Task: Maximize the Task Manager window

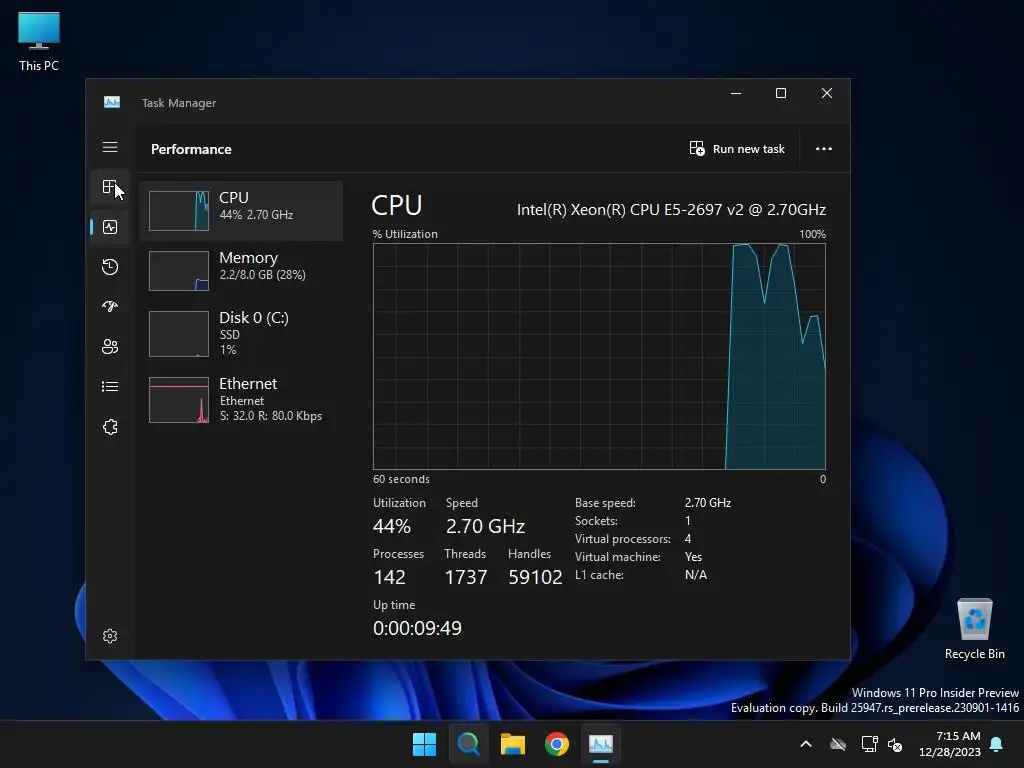Action: [x=780, y=93]
